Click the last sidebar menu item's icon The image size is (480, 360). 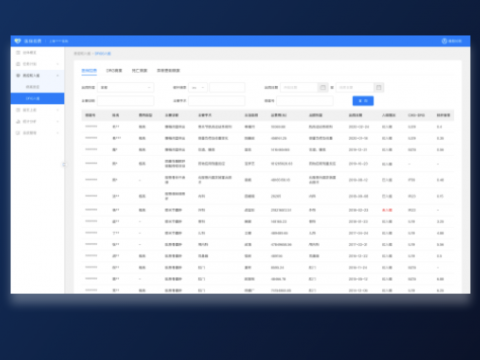coord(18,133)
